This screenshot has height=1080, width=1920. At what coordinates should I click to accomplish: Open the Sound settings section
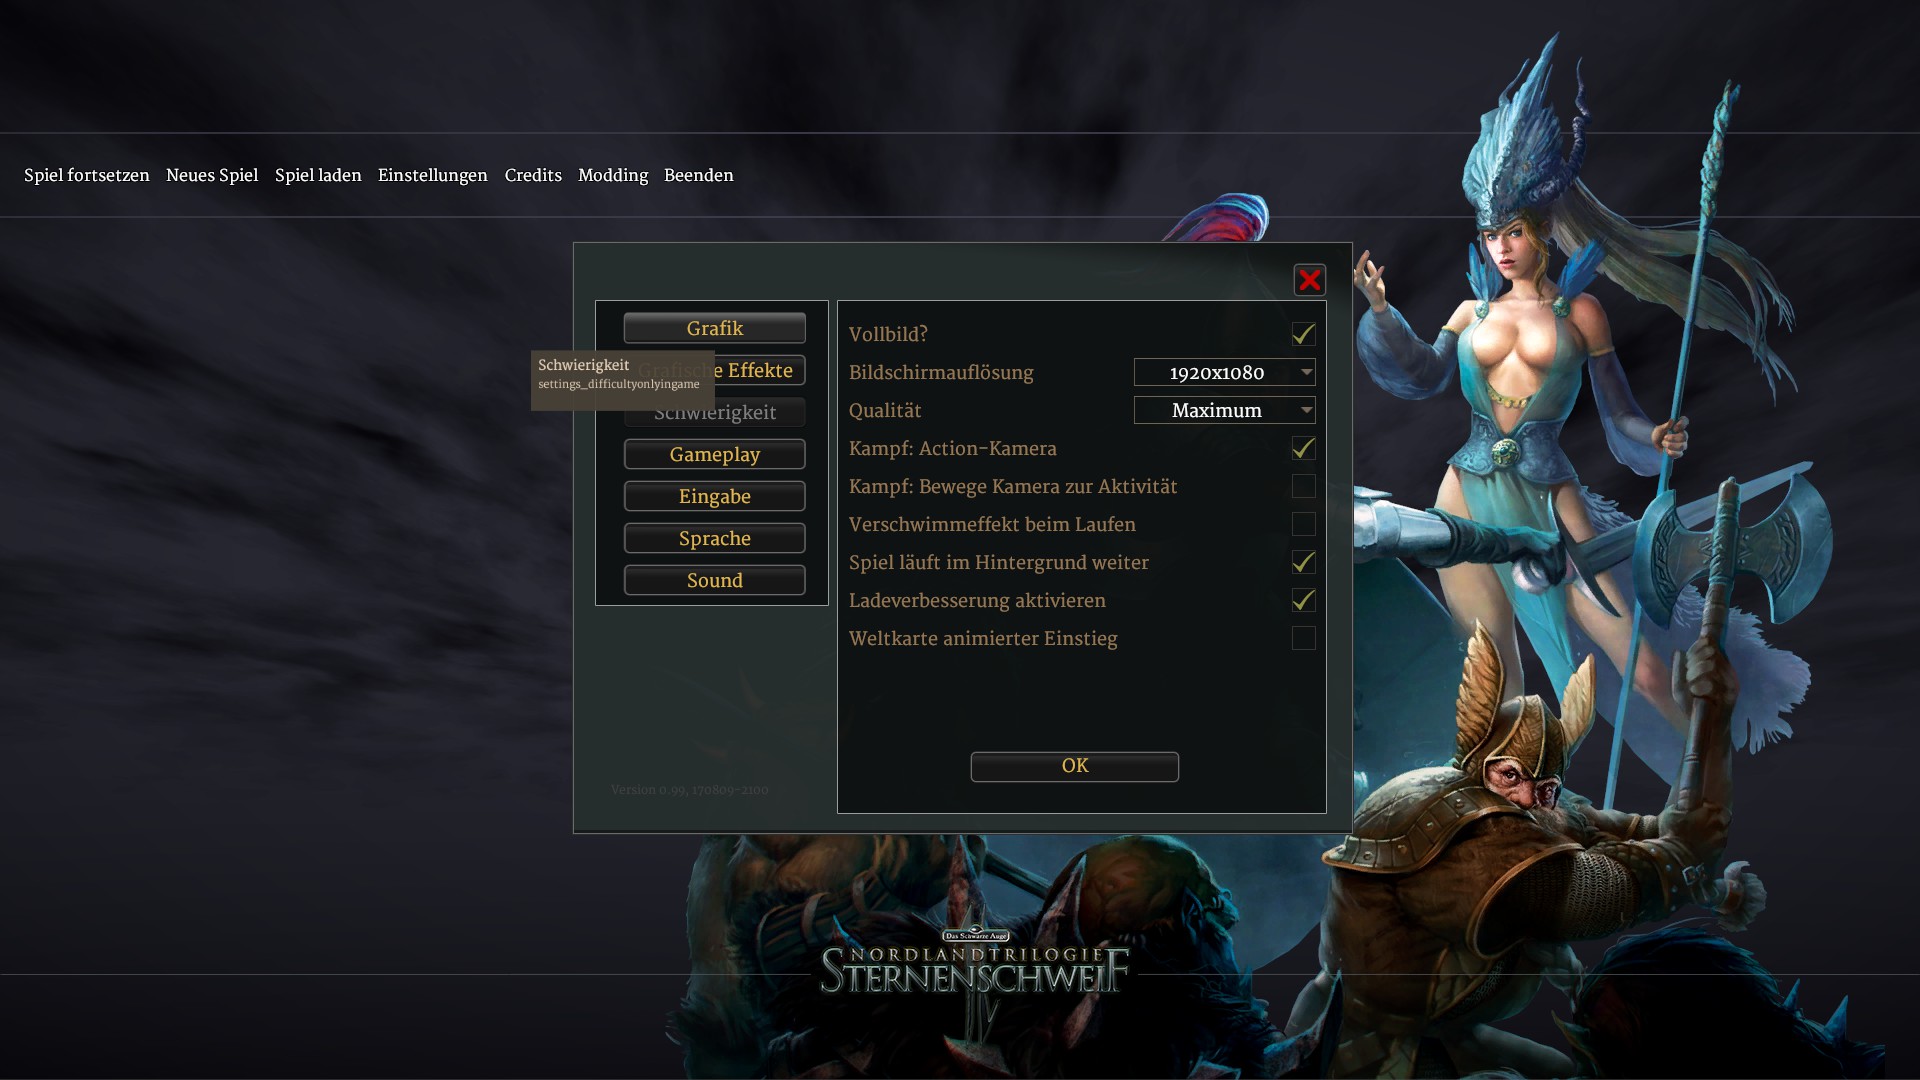[x=714, y=580]
